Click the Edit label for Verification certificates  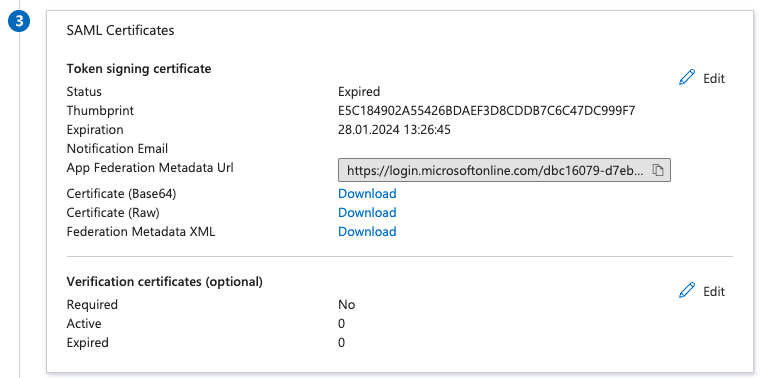pyautogui.click(x=714, y=291)
